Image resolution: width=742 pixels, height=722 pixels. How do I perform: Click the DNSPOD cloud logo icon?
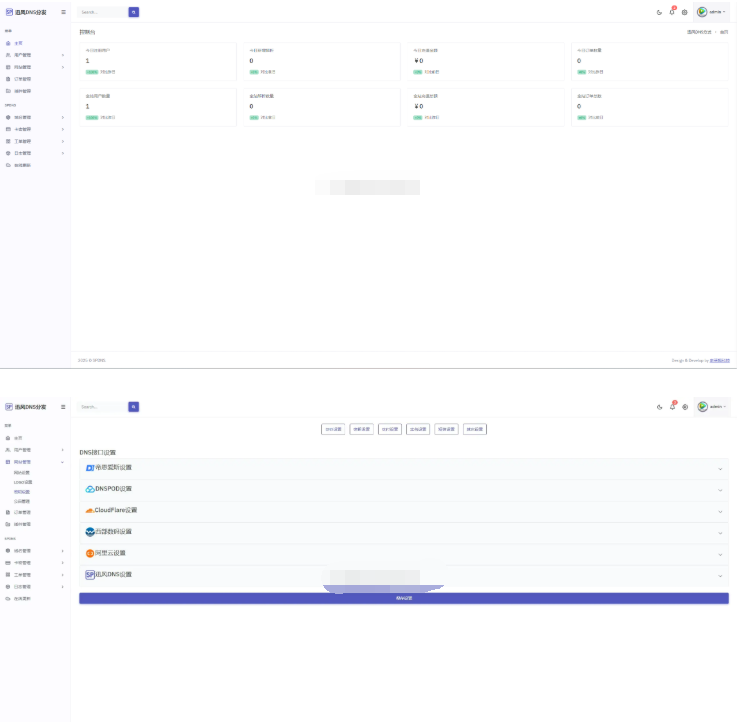(x=89, y=489)
